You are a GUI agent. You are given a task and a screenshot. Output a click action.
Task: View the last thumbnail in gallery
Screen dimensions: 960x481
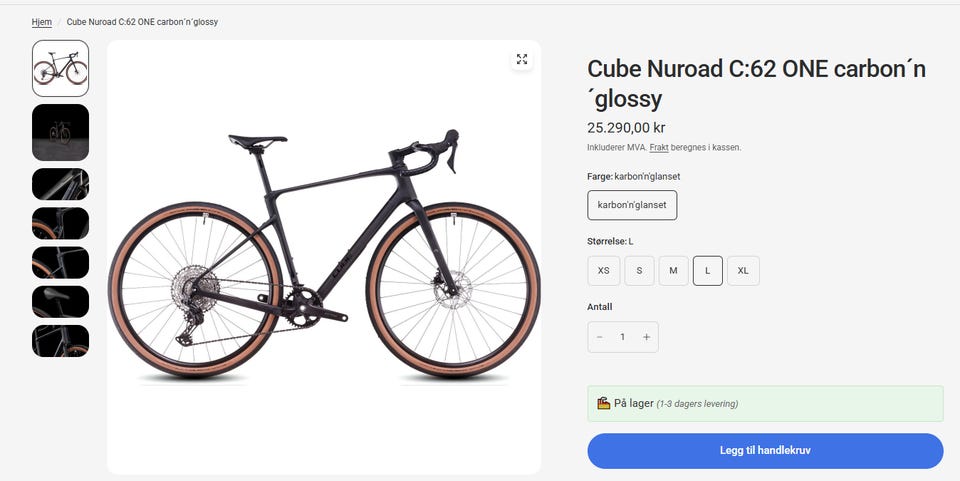pos(61,340)
